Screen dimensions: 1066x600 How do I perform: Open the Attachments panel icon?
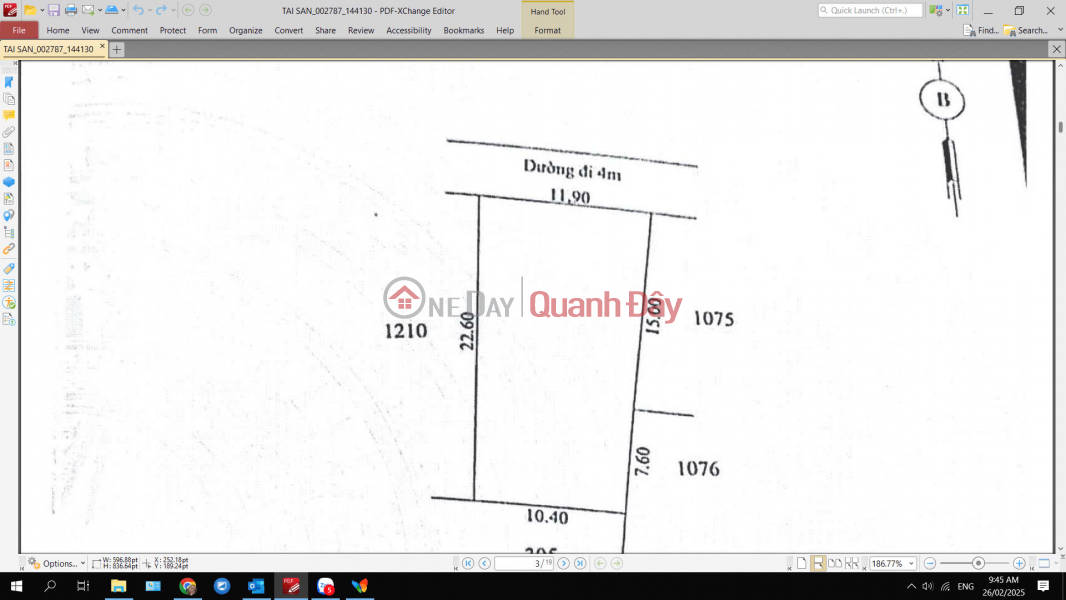[x=9, y=132]
